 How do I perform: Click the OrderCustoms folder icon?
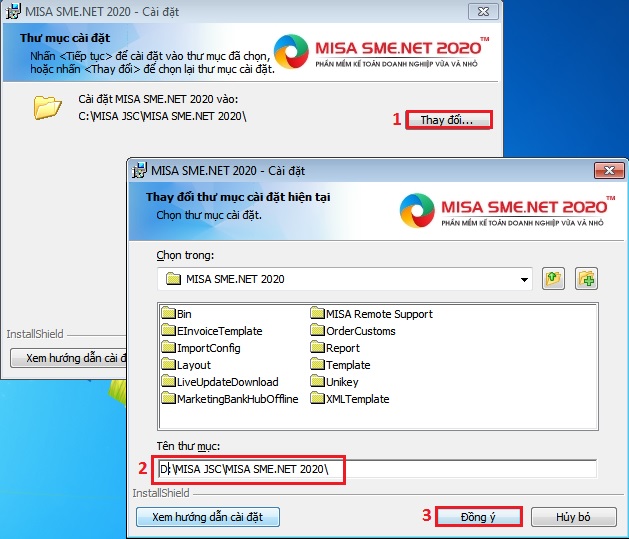[318, 330]
